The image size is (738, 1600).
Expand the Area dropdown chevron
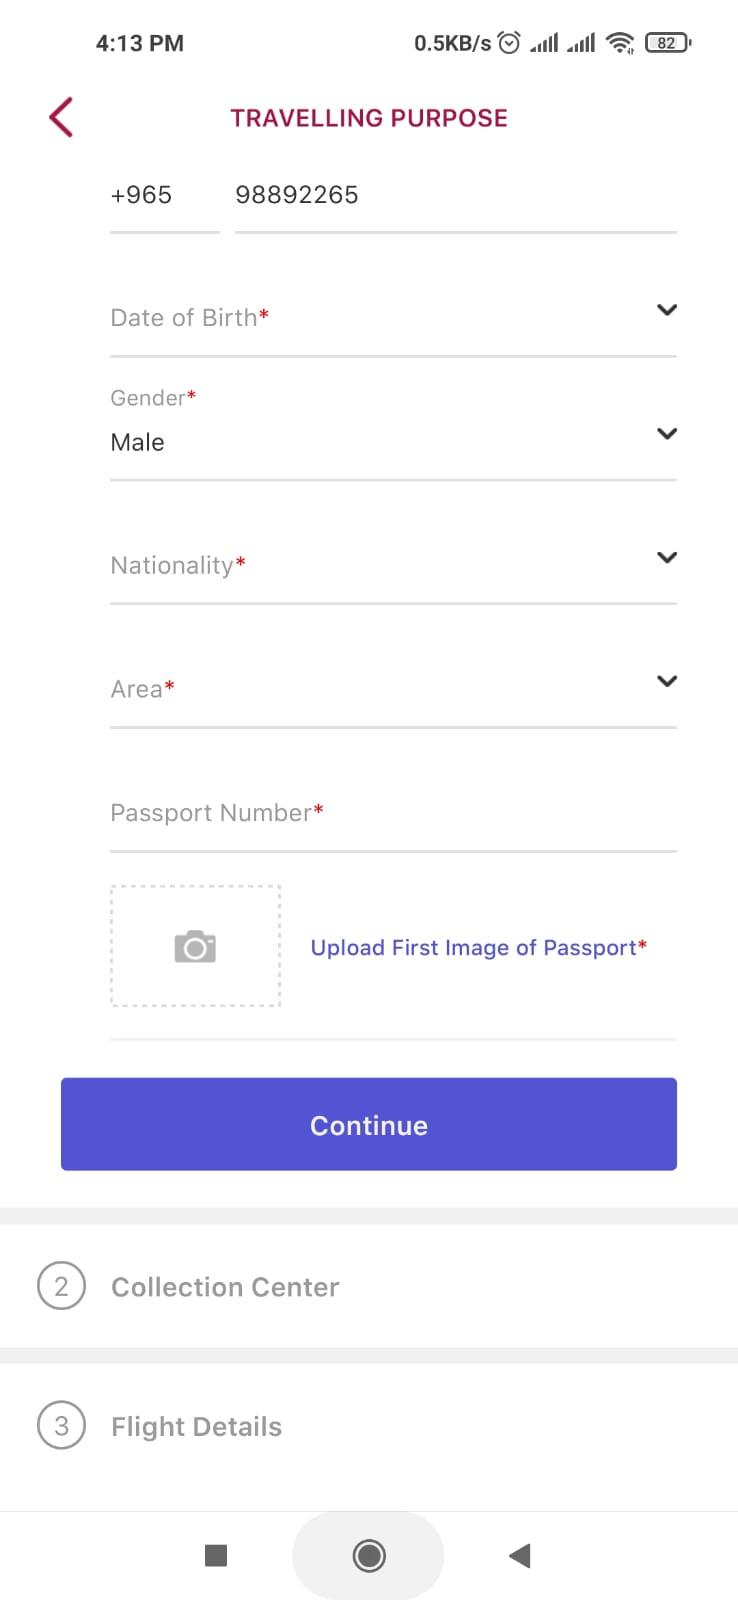(x=667, y=681)
